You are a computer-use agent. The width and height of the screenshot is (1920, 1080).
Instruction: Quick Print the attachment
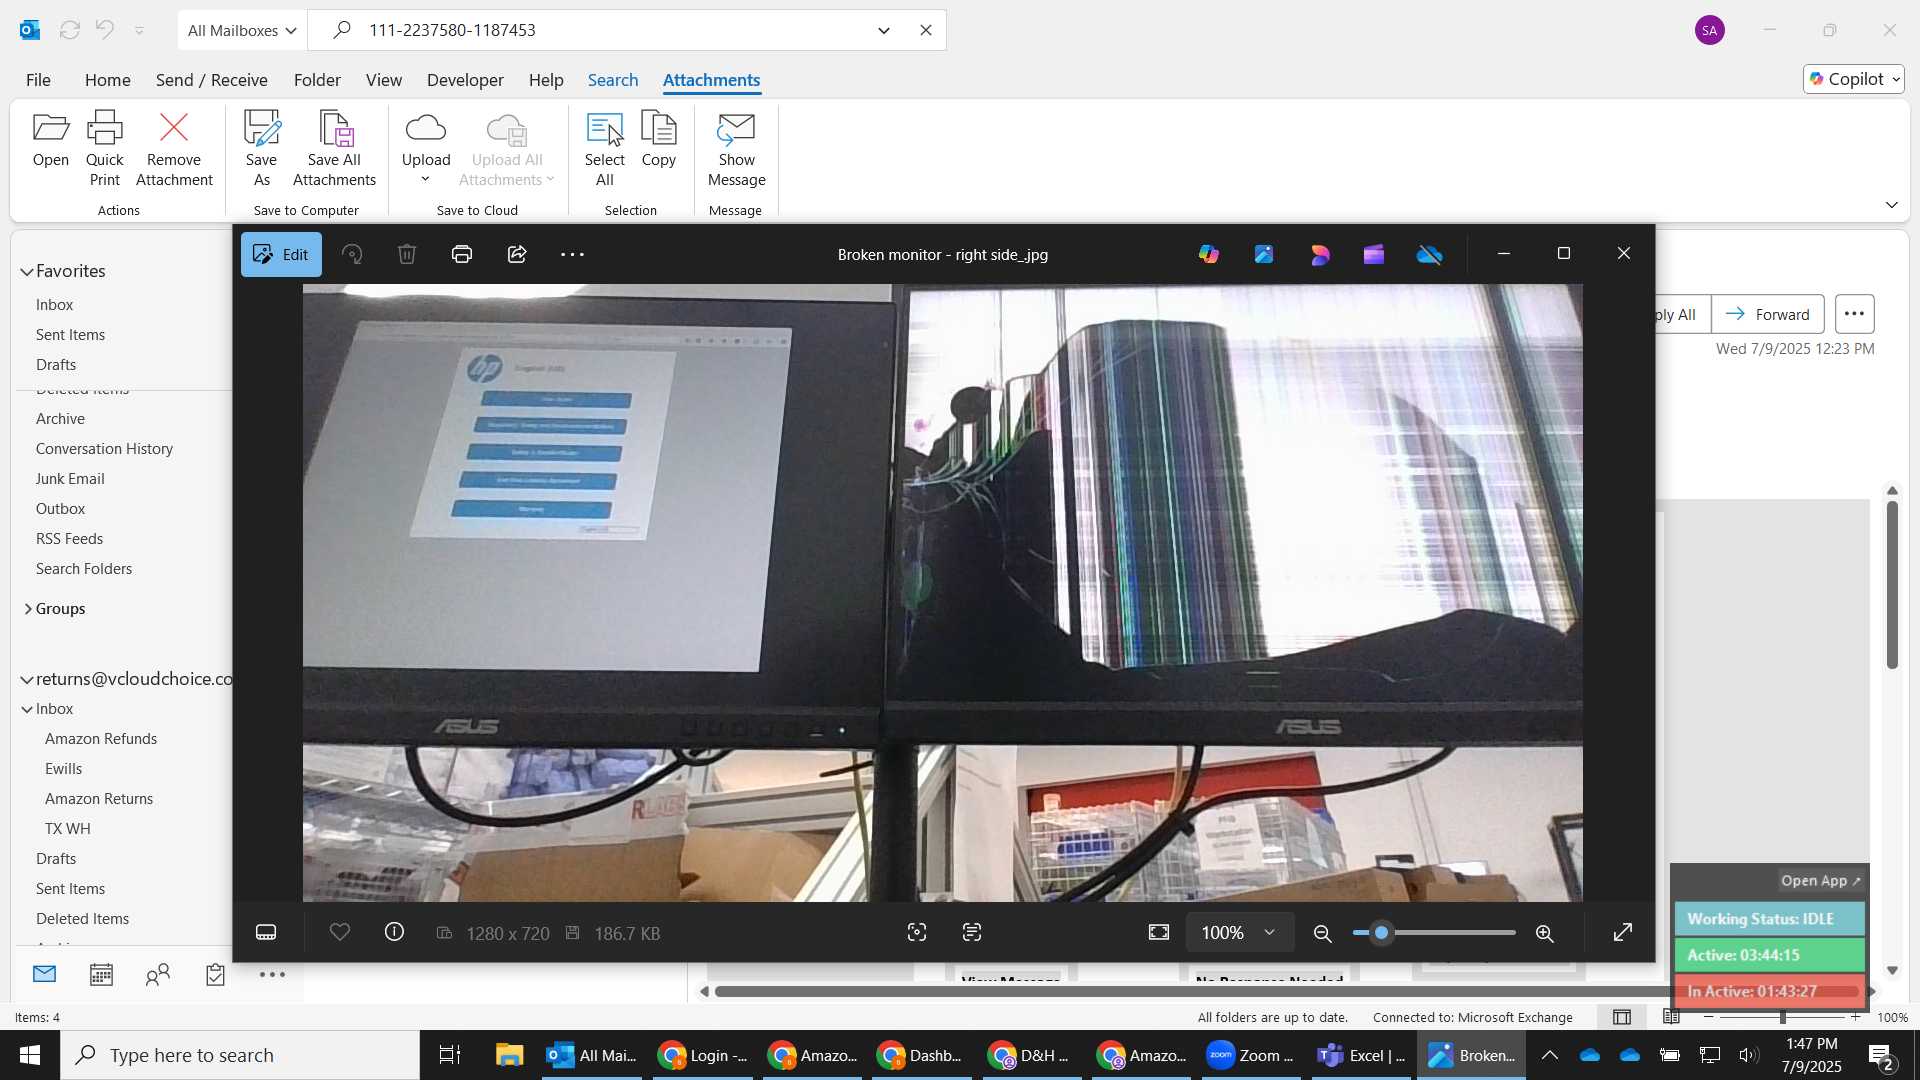105,148
